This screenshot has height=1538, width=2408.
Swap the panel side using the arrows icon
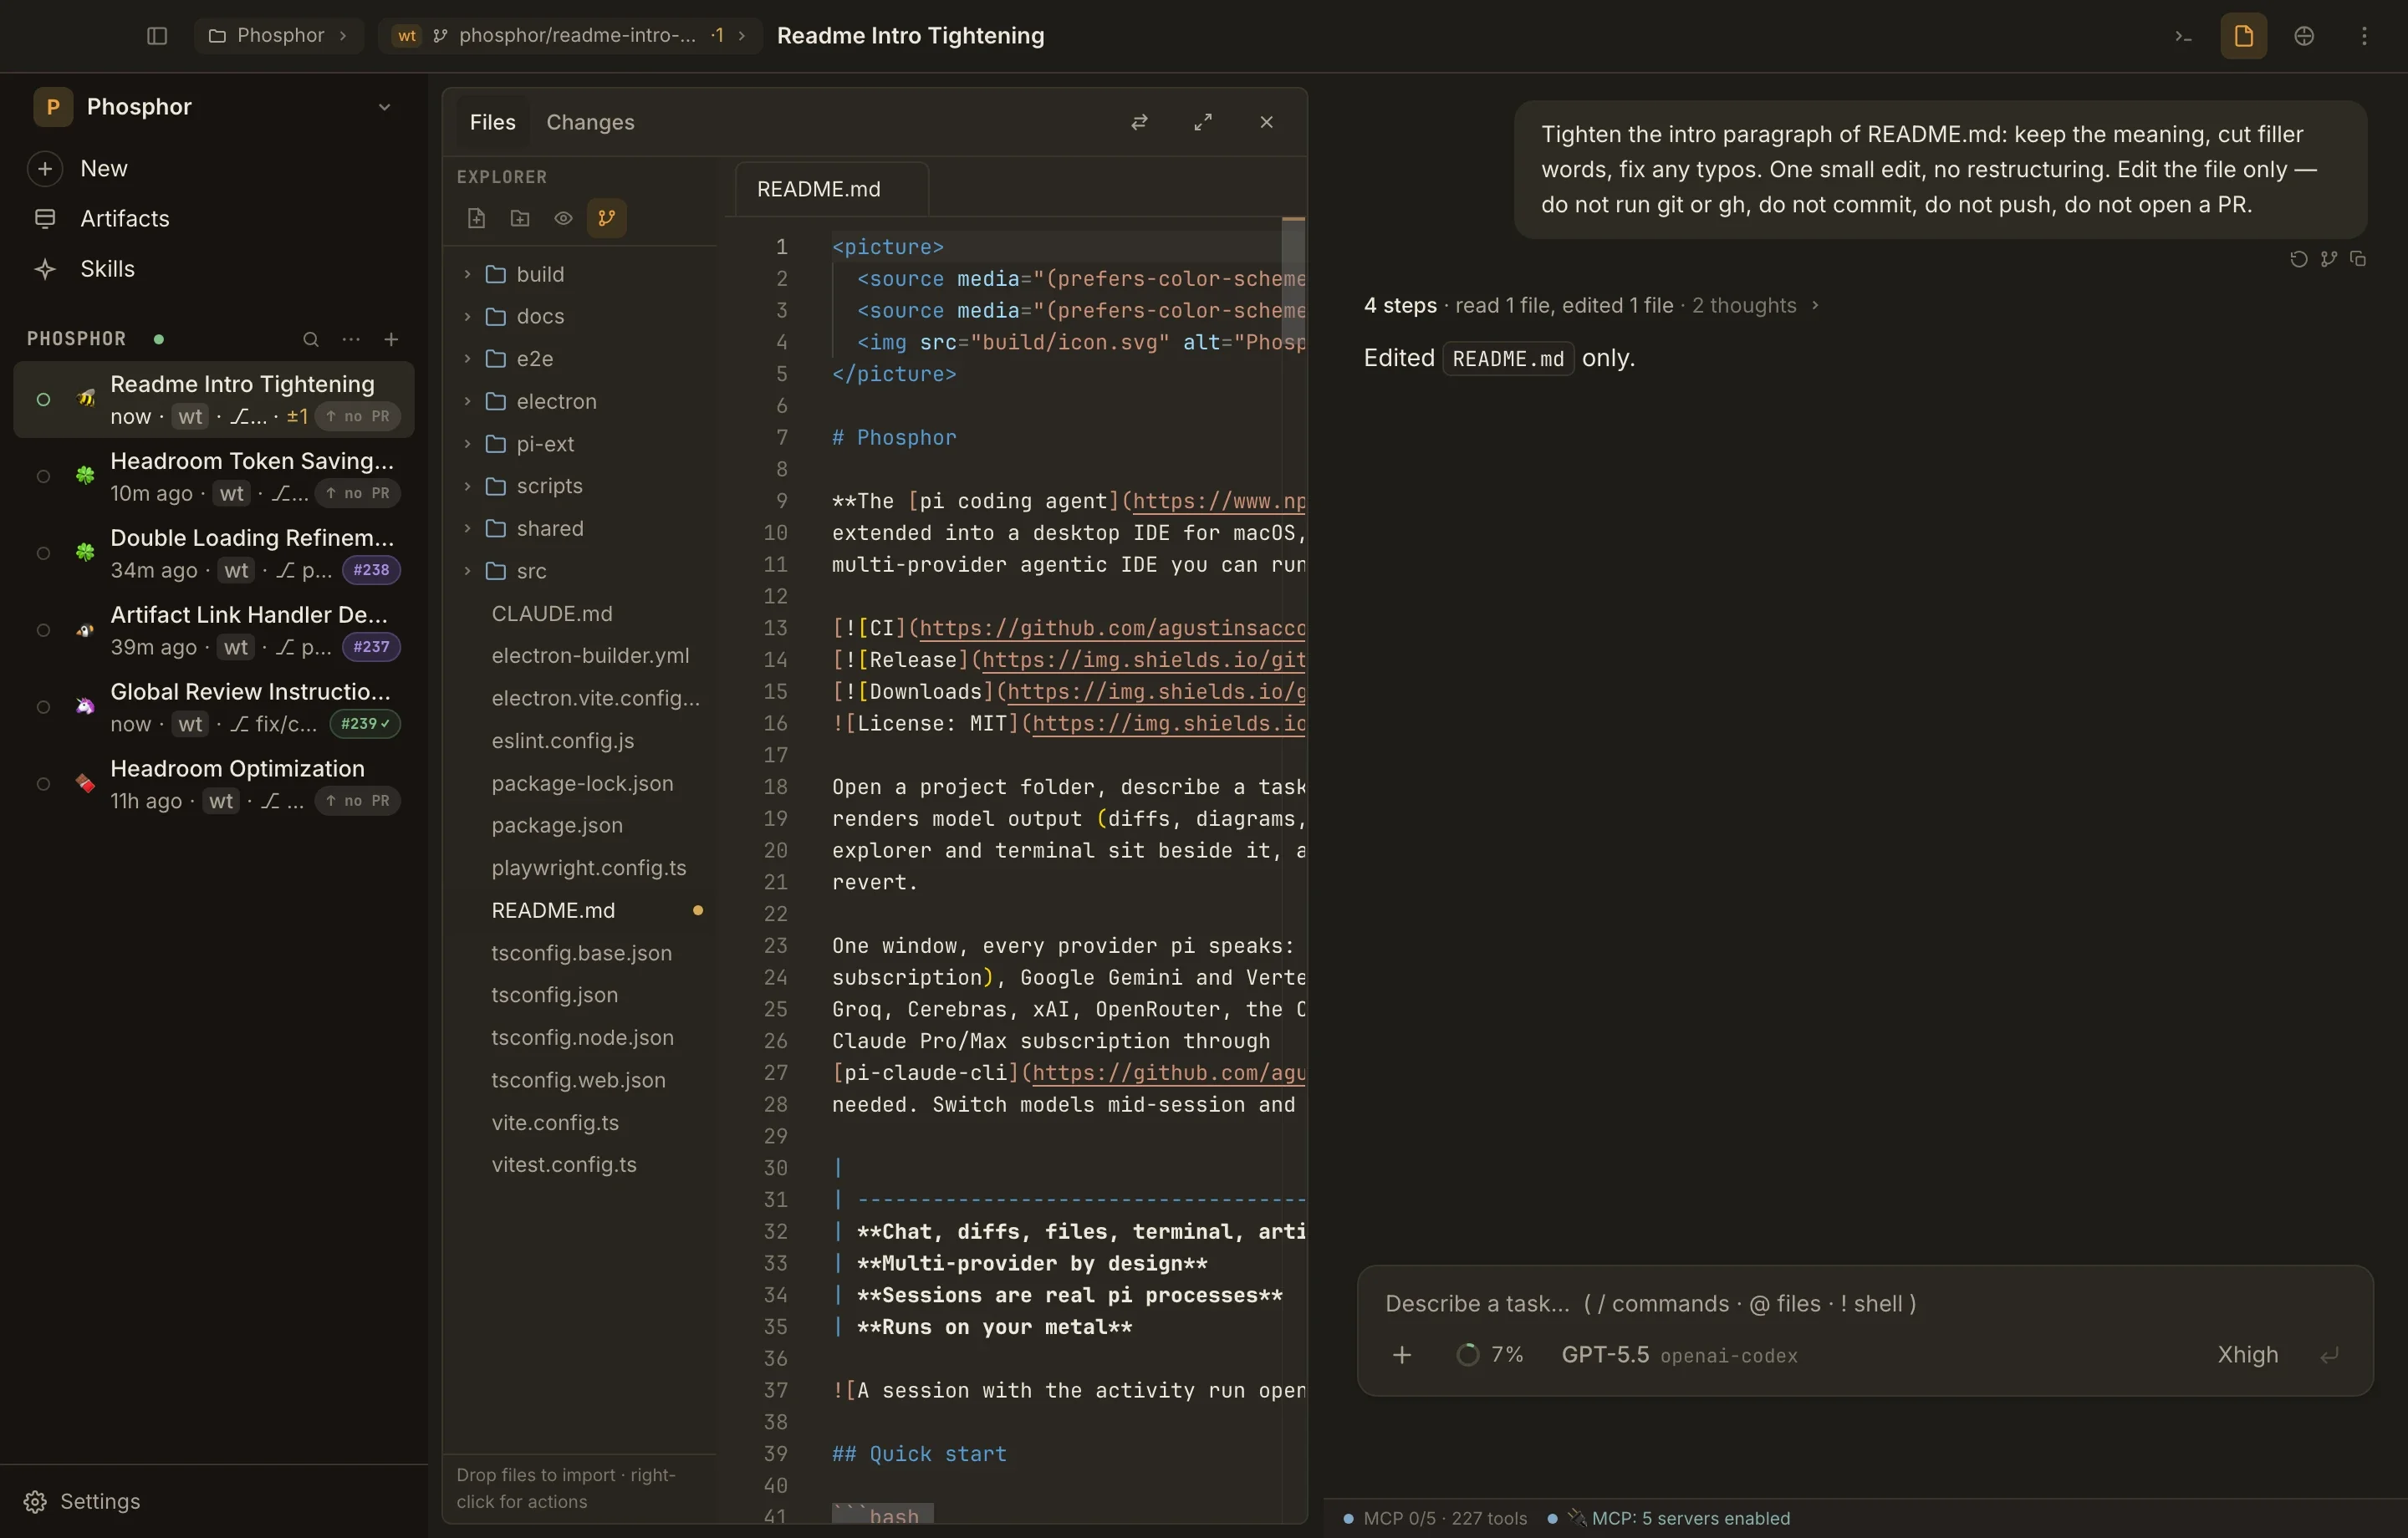pyautogui.click(x=1139, y=122)
